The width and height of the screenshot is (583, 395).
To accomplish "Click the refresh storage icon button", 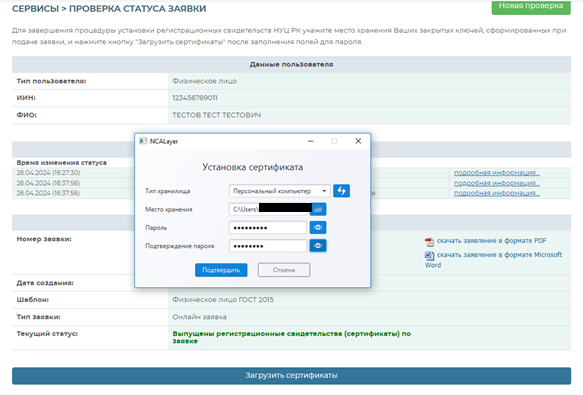I will pos(341,191).
